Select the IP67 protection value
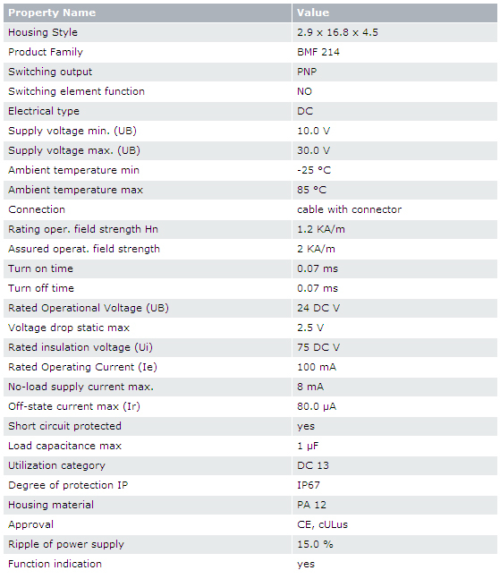The image size is (500, 579). pyautogui.click(x=308, y=485)
